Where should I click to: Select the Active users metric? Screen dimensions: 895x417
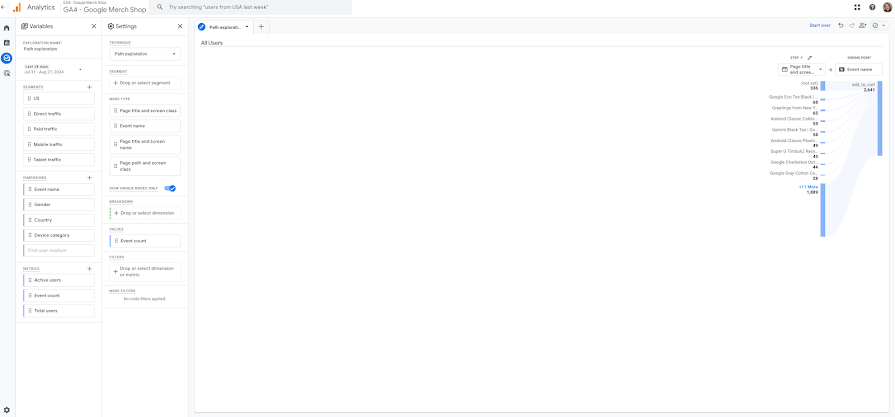click(59, 281)
